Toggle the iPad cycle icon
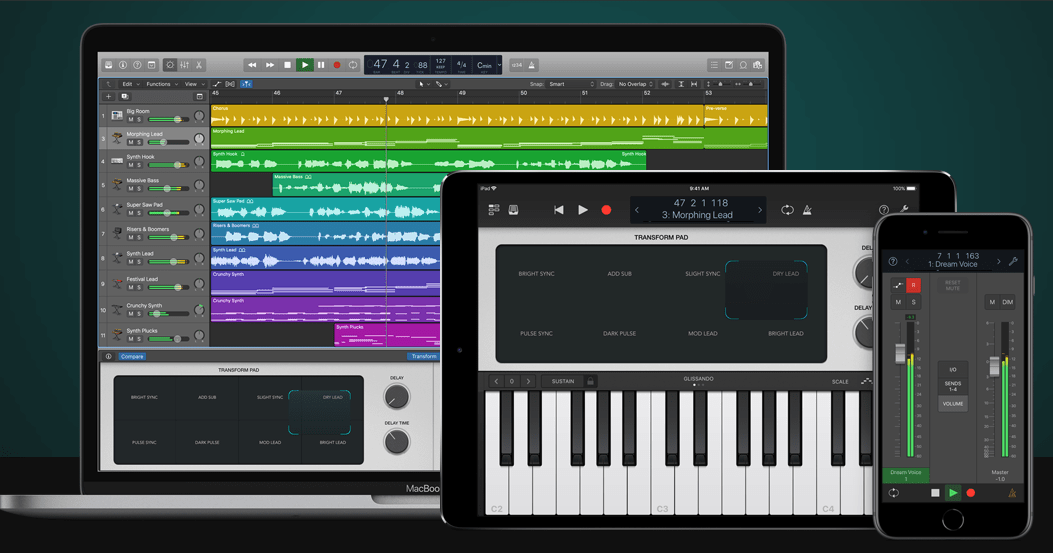 click(787, 210)
